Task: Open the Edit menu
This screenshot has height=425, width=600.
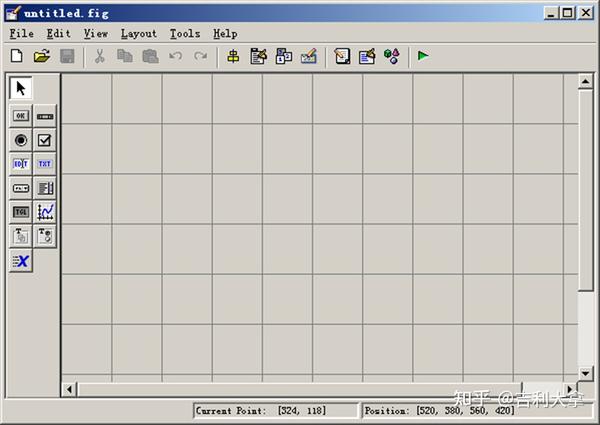Action: pos(59,34)
